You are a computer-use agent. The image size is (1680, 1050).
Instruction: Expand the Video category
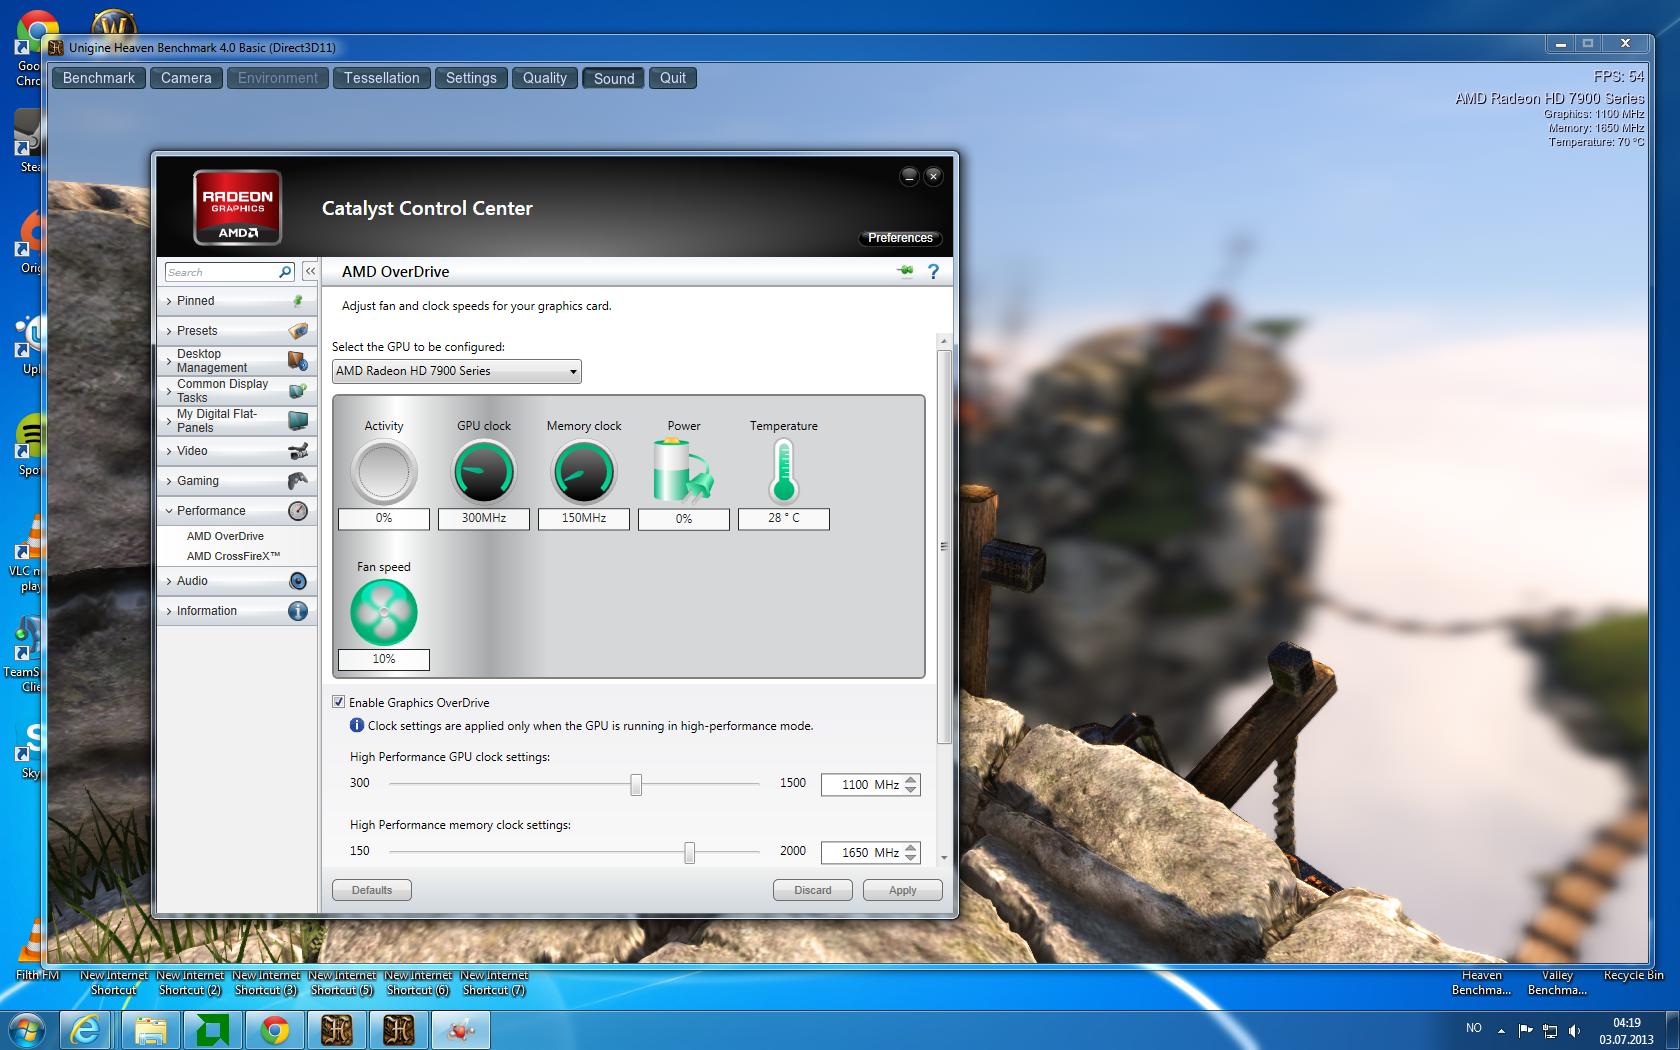[x=236, y=451]
